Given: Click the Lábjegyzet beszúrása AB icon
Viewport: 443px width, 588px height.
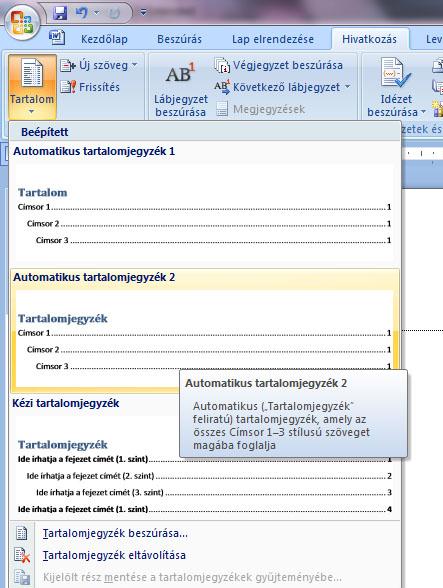Looking at the screenshot, I should (180, 73).
